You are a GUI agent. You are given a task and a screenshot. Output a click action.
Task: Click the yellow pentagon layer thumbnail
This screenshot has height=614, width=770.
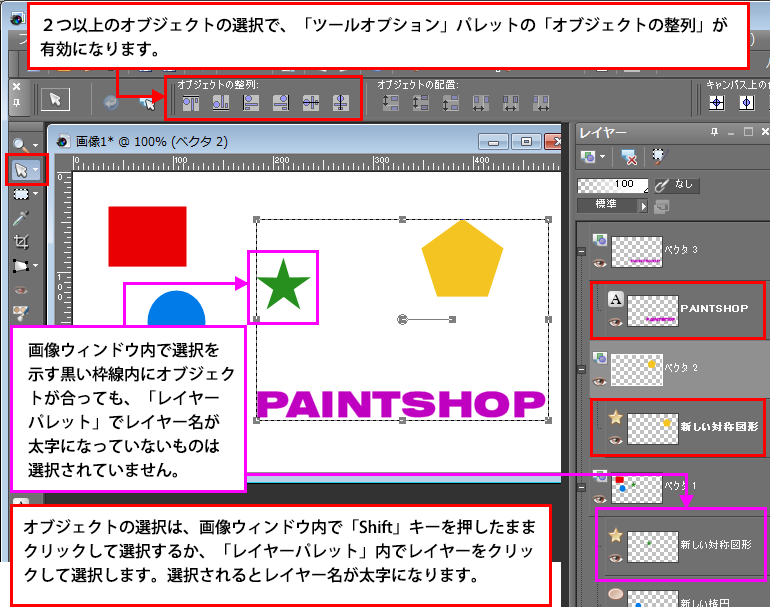point(653,428)
